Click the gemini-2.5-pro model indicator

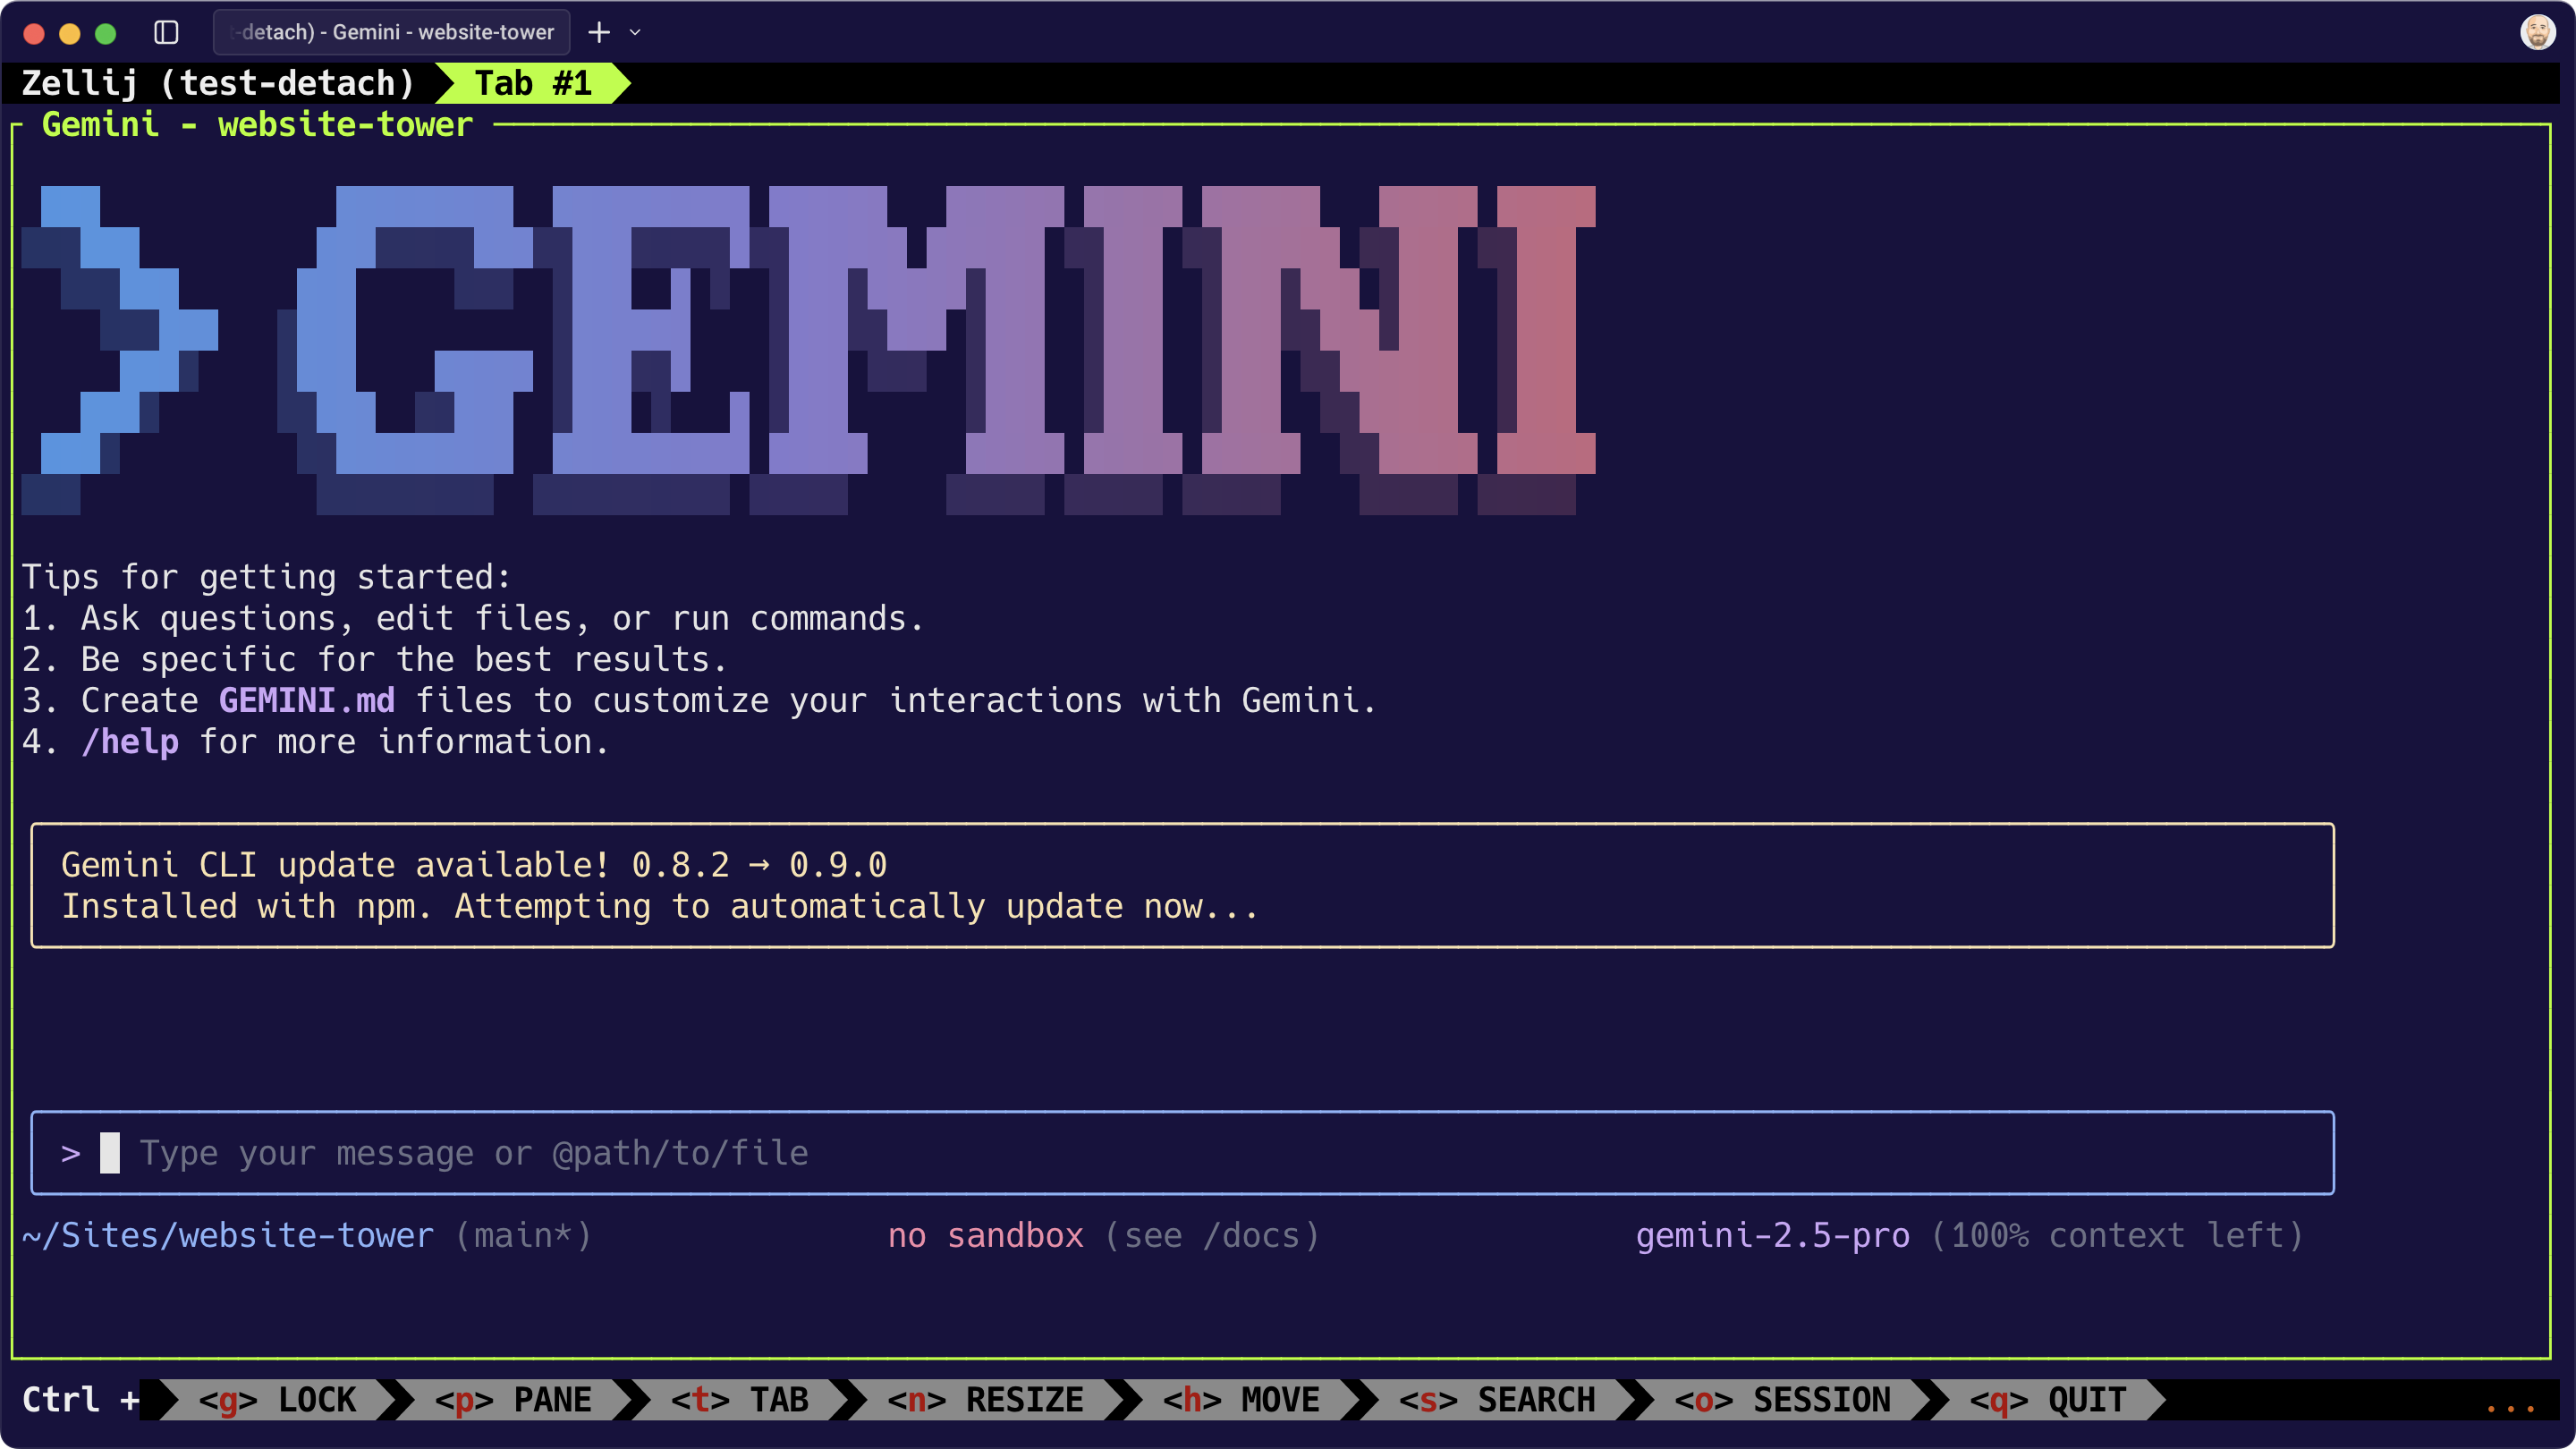[x=1774, y=1235]
